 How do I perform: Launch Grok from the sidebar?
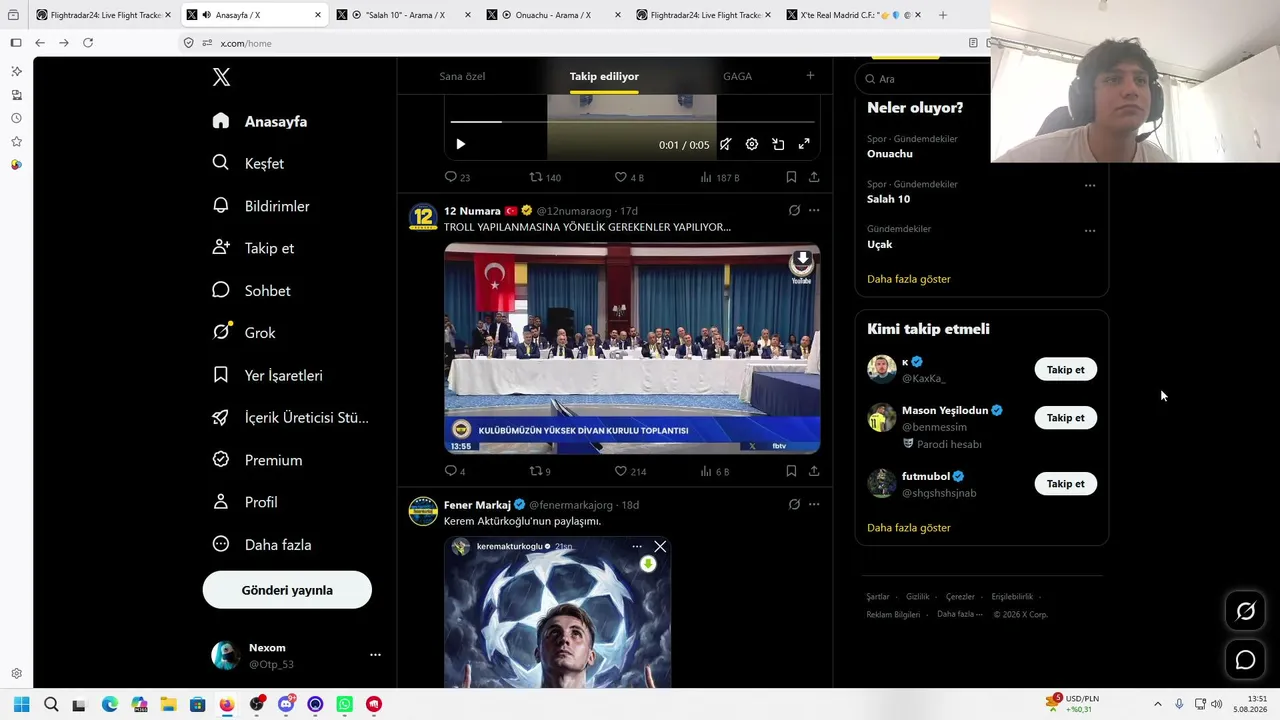245,332
